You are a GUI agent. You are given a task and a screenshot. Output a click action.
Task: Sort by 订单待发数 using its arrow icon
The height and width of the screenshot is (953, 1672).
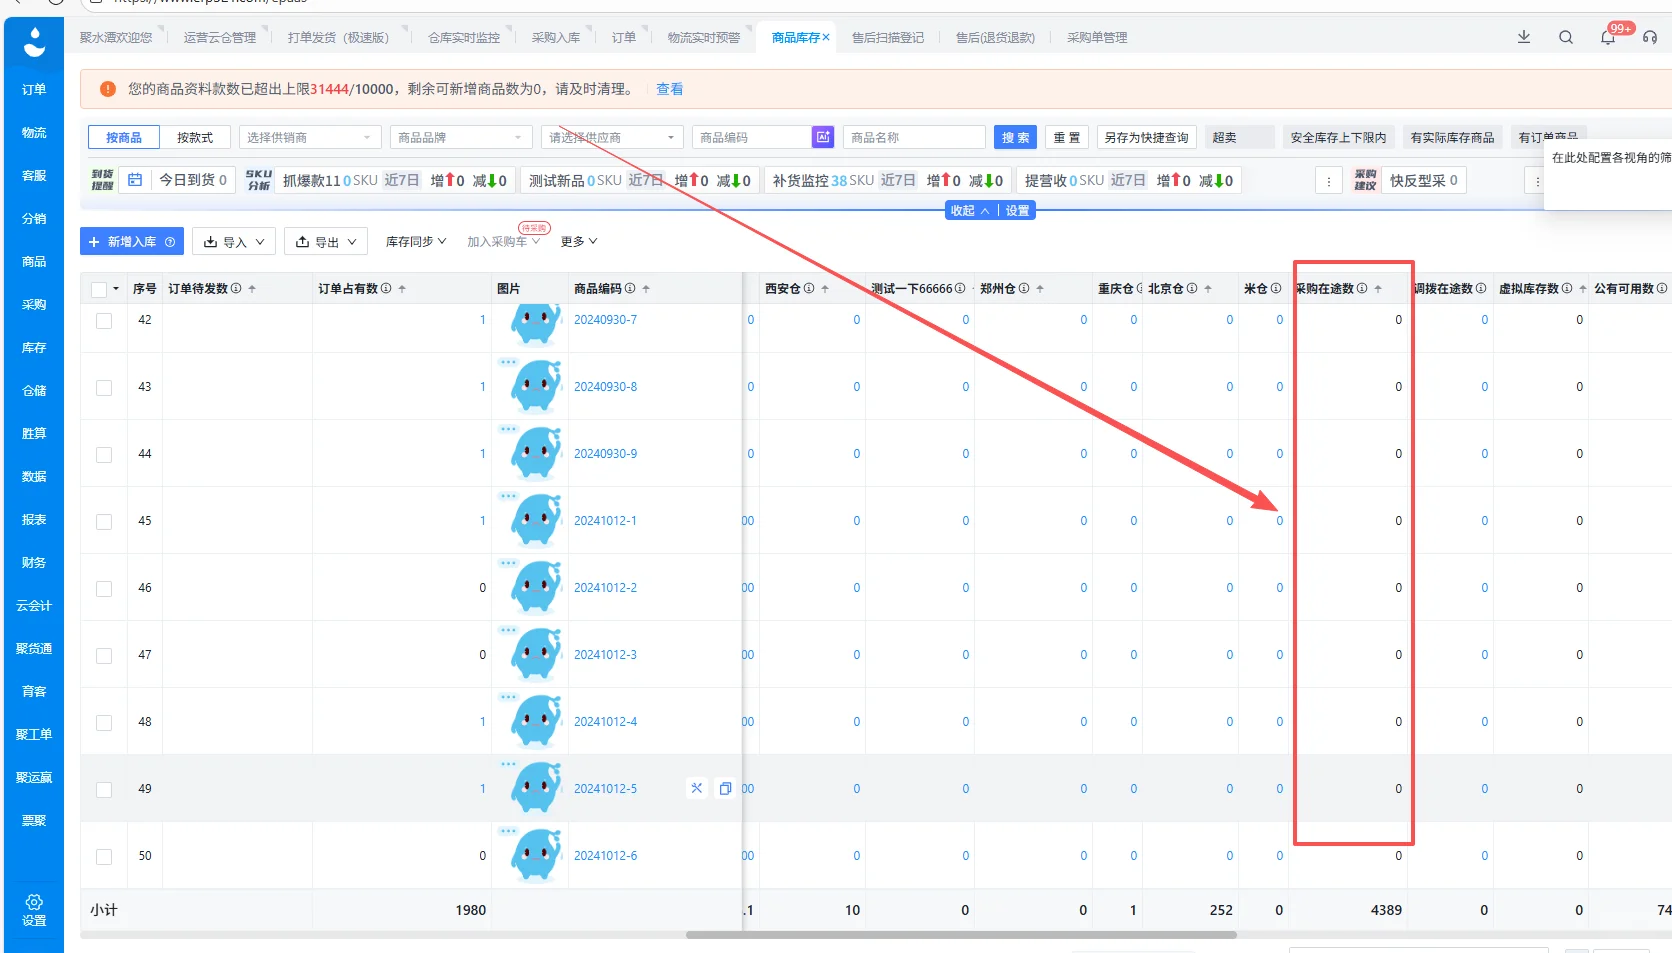[x=252, y=289]
